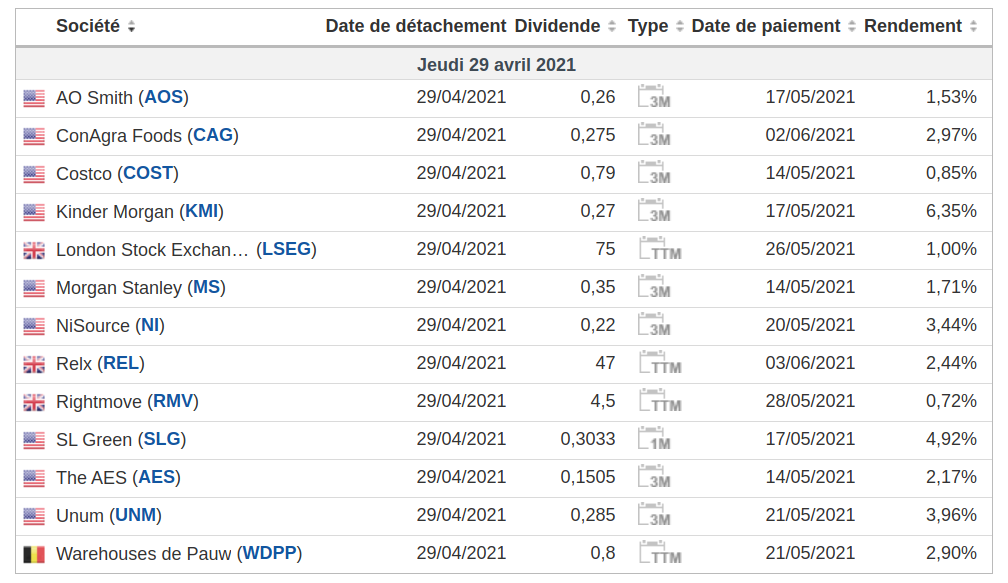Click the 3M calendar icon in Costco row

click(x=654, y=172)
